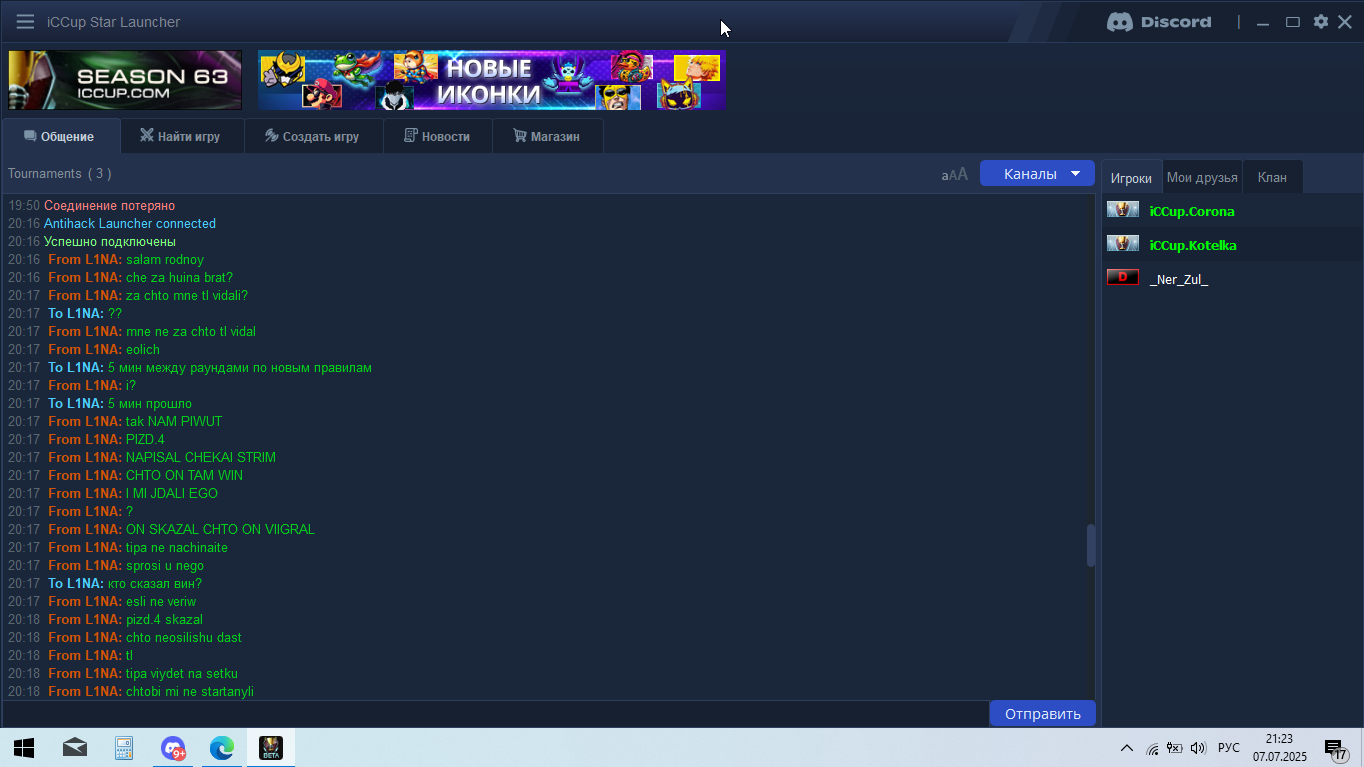The width and height of the screenshot is (1364, 767).
Task: Switch keyboard language via РУС indicator
Action: coord(1229,748)
